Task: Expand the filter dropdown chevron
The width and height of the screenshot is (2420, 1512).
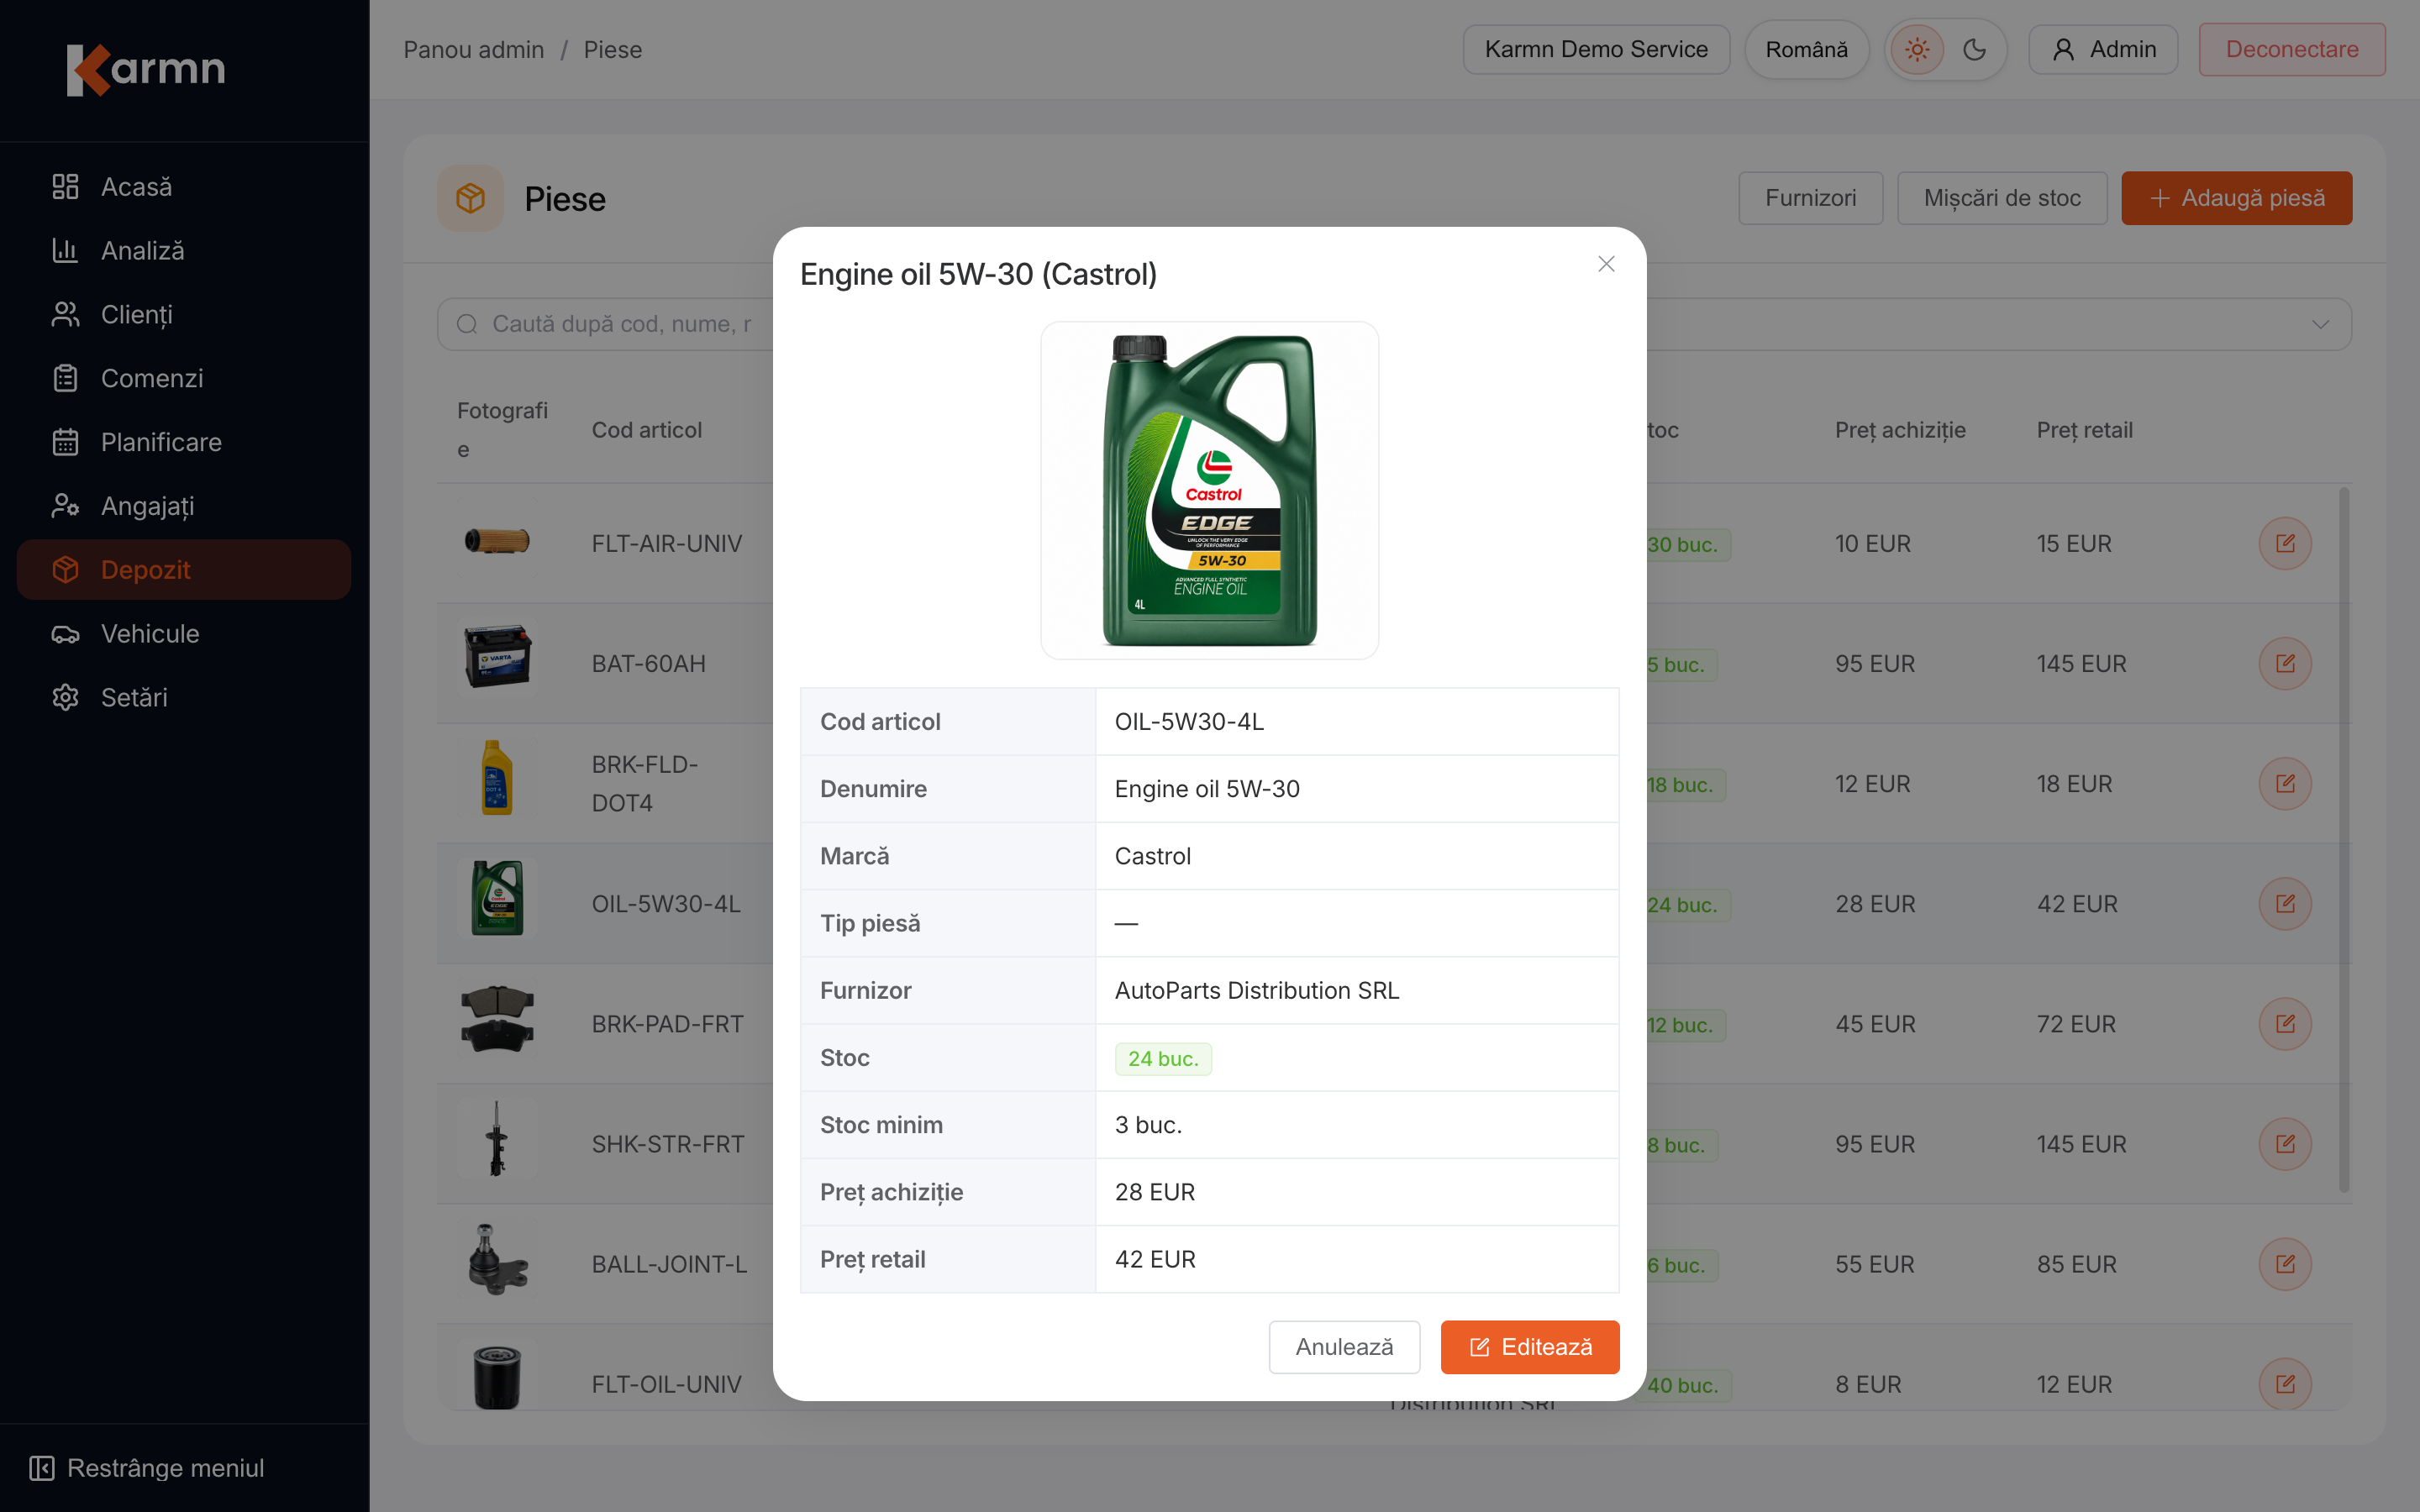Action: tap(2320, 324)
